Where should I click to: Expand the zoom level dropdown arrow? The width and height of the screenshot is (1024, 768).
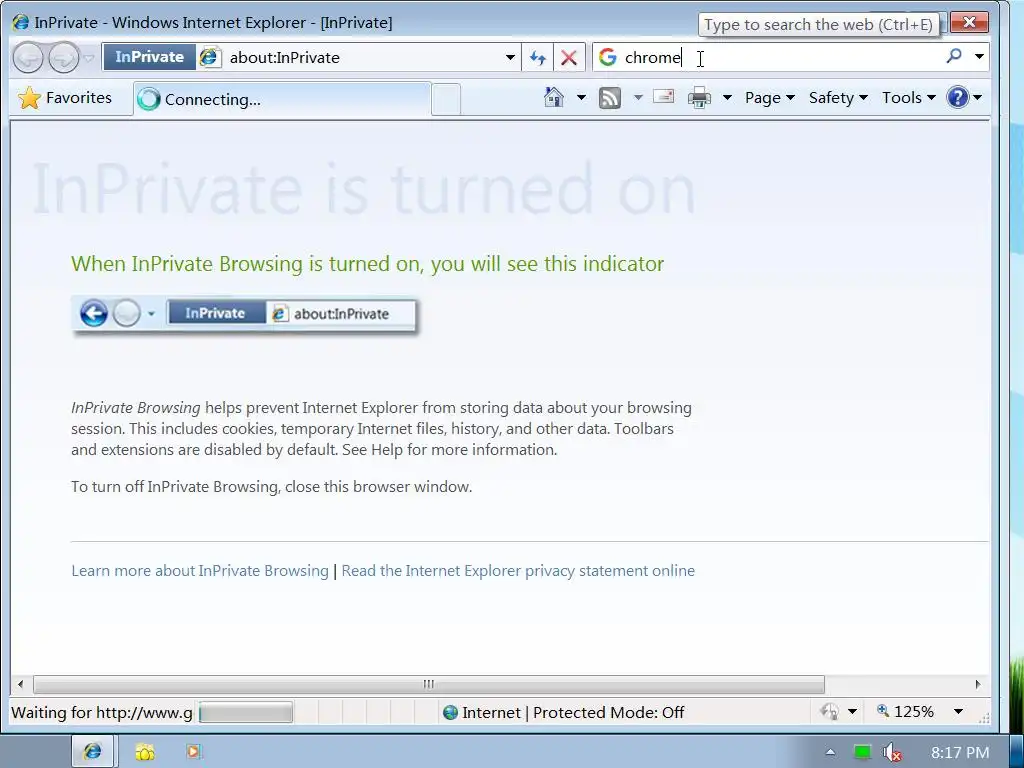point(958,711)
